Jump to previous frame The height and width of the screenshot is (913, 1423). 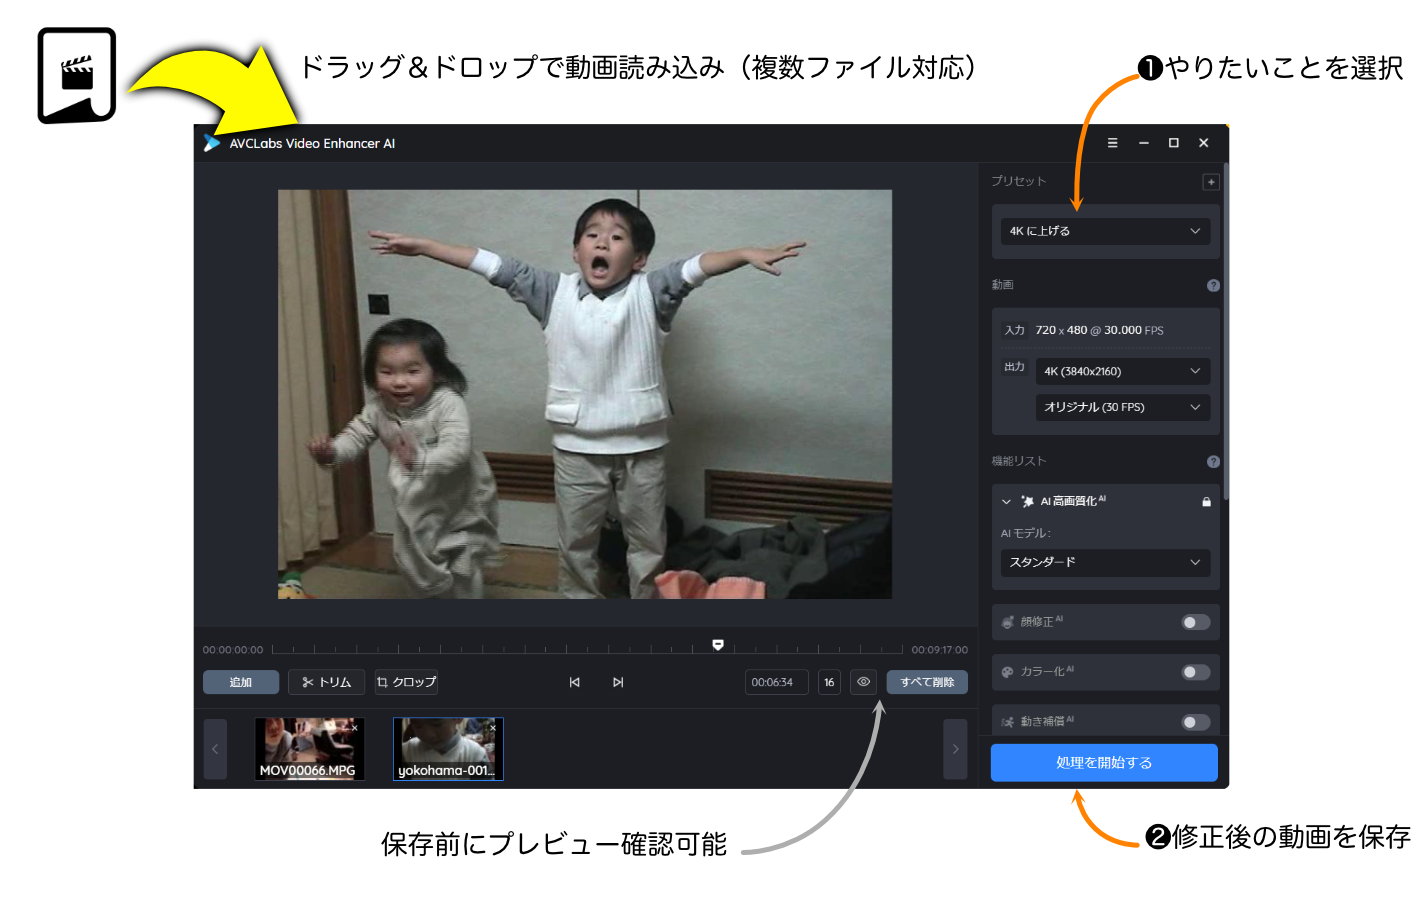[574, 682]
